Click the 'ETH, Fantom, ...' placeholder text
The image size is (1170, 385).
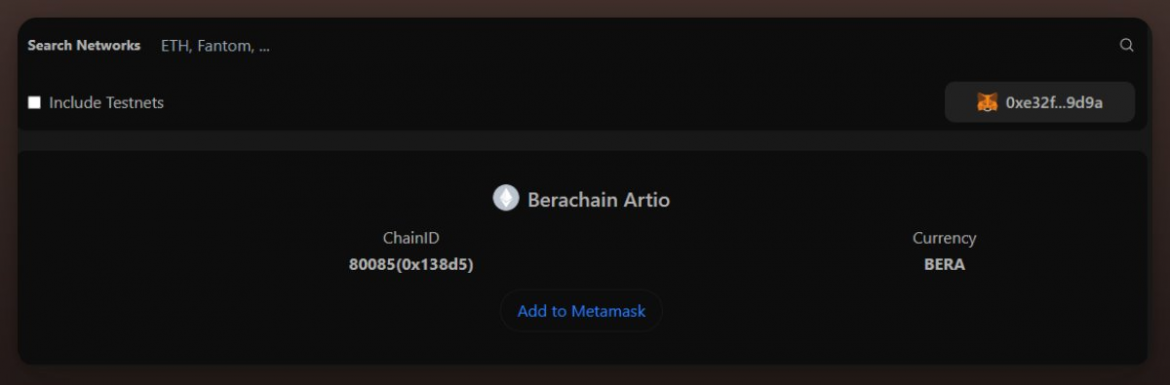pyautogui.click(x=216, y=46)
